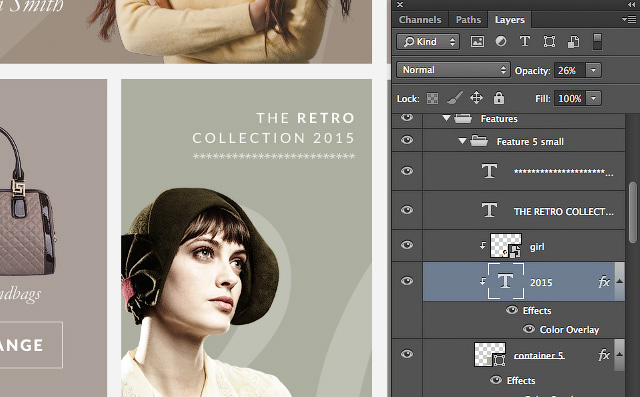Switch to the Channels tab
Screen dimensions: 640x397
coord(420,20)
